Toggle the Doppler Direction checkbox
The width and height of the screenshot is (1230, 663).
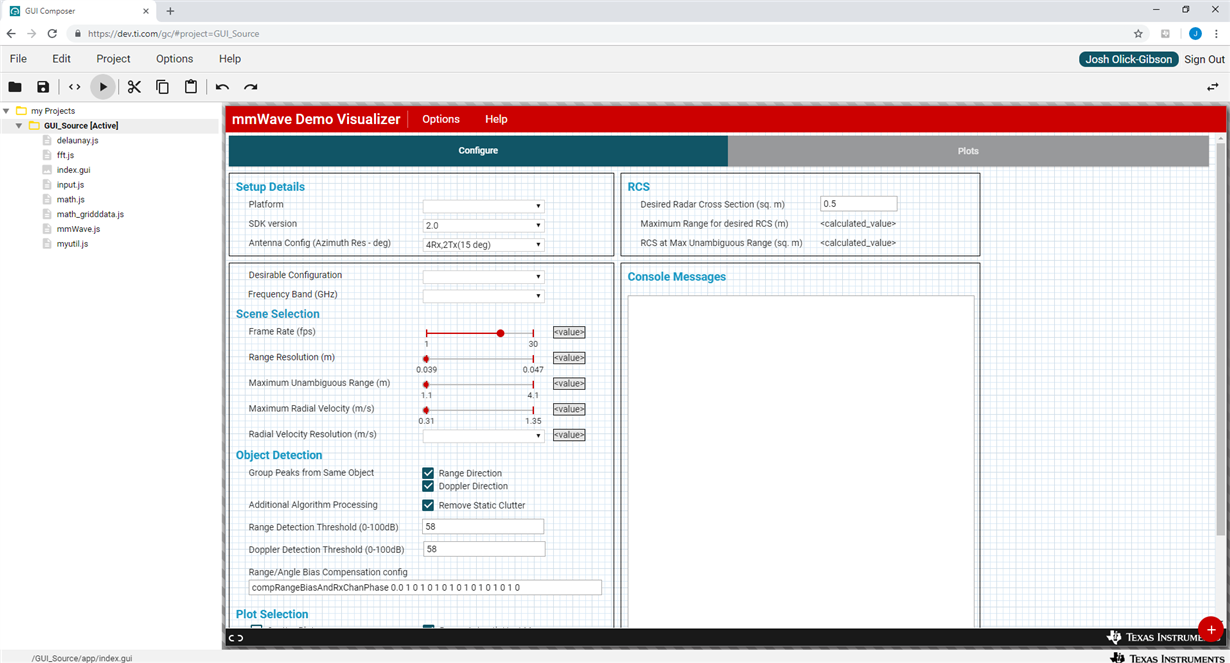pos(428,486)
